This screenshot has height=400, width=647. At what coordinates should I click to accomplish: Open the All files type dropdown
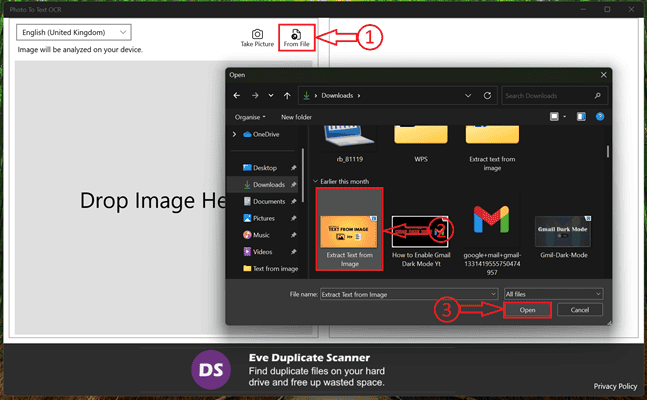pyautogui.click(x=553, y=294)
